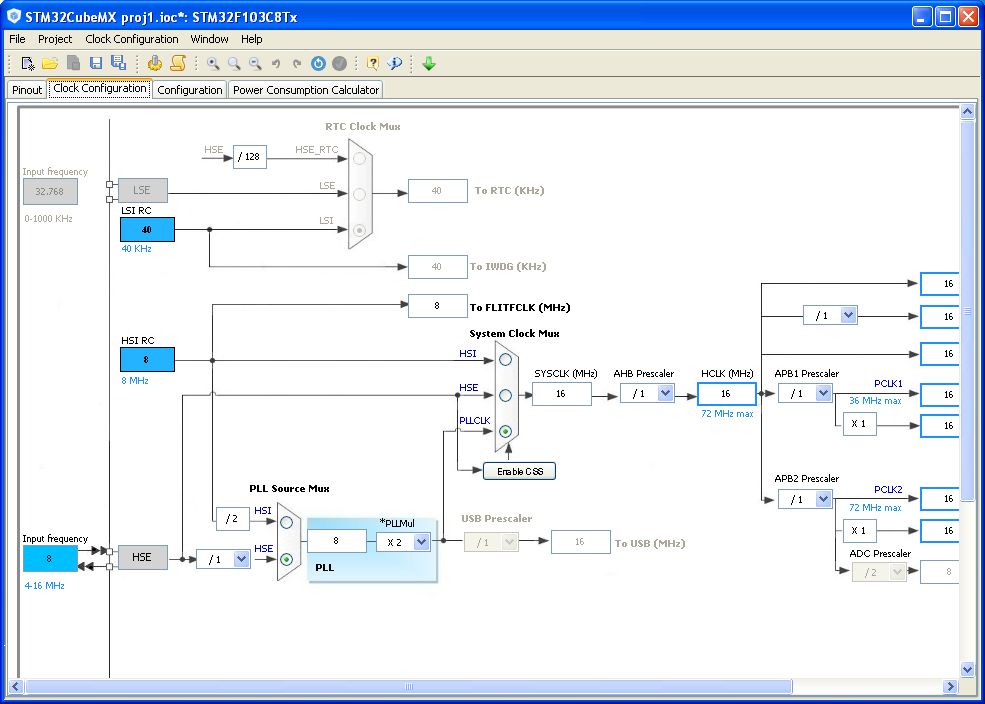Image resolution: width=985 pixels, height=704 pixels.
Task: Save the project with the floppy icon
Action: pyautogui.click(x=95, y=63)
